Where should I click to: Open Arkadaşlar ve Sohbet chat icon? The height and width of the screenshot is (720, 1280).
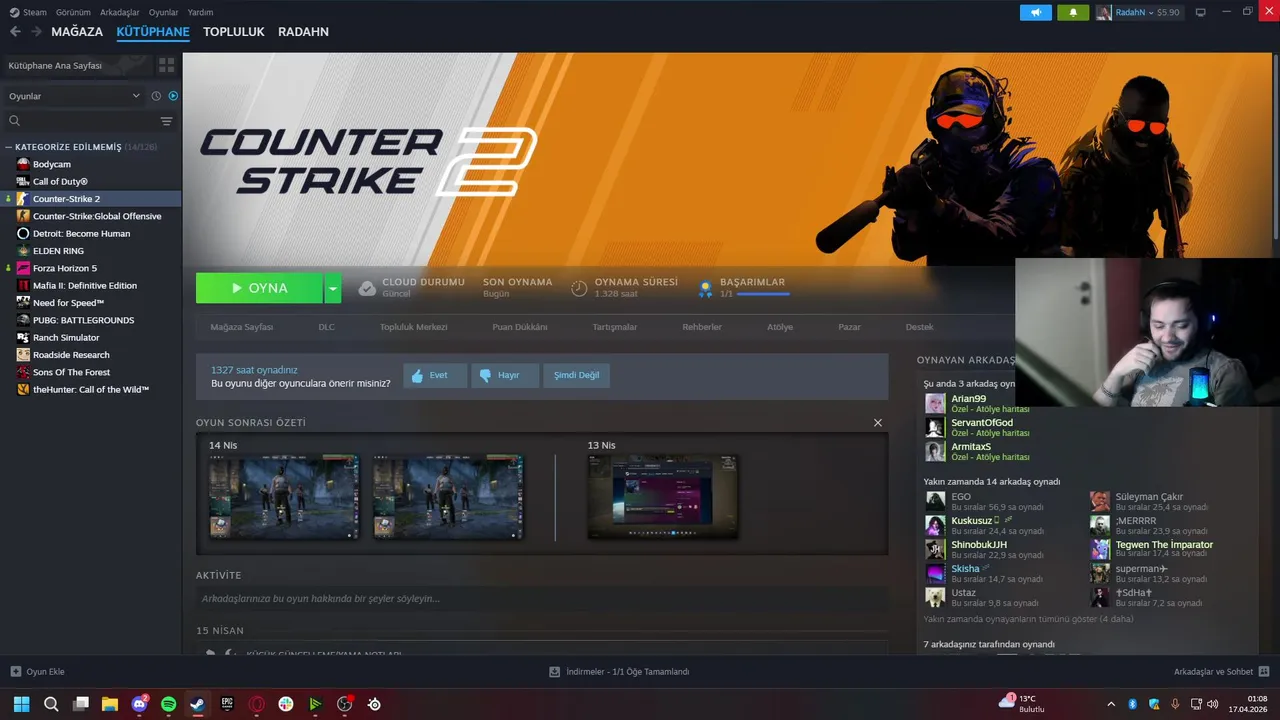(1264, 672)
